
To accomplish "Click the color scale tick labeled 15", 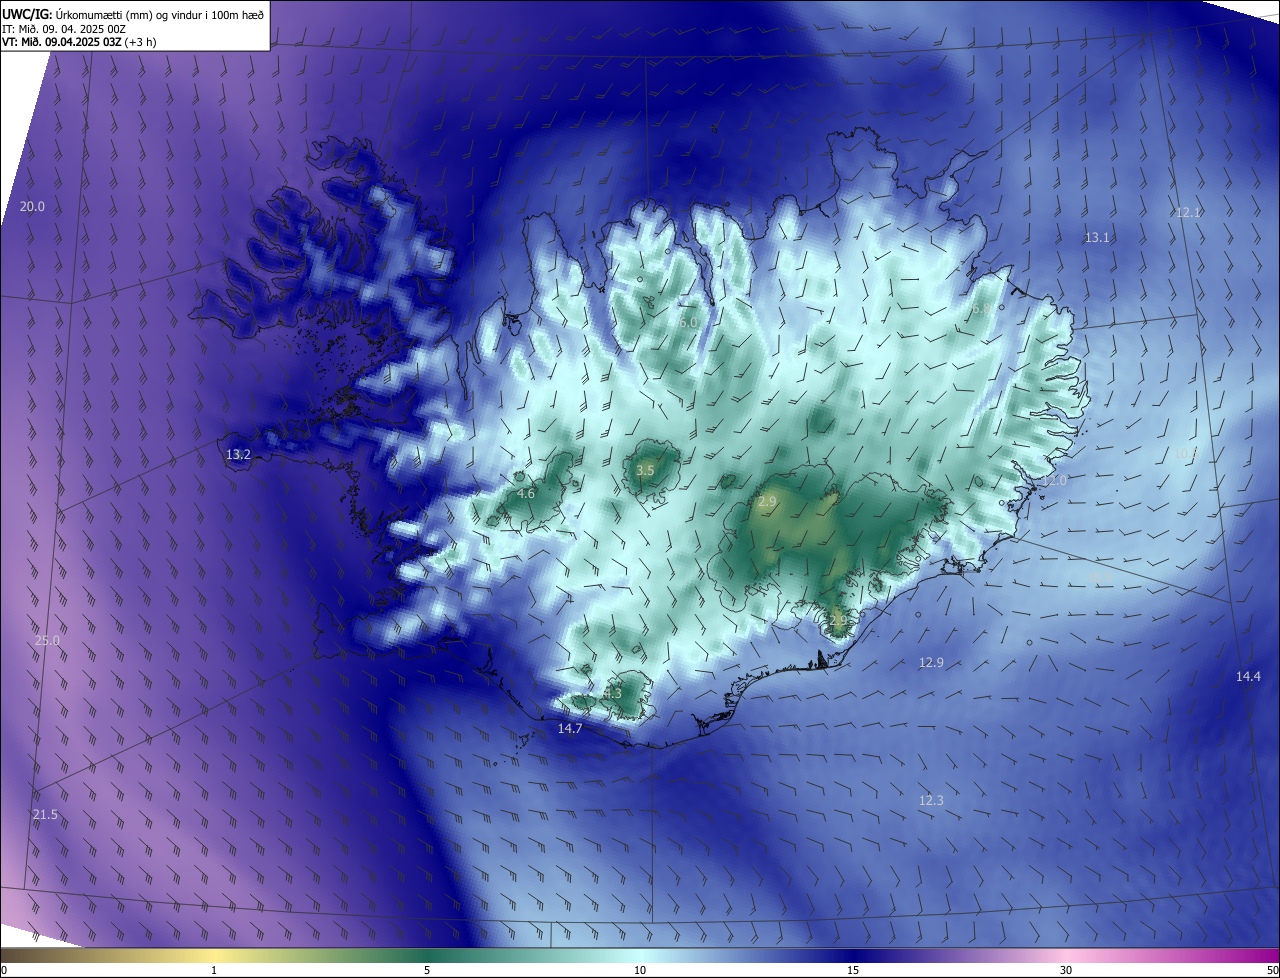I will (x=853, y=970).
